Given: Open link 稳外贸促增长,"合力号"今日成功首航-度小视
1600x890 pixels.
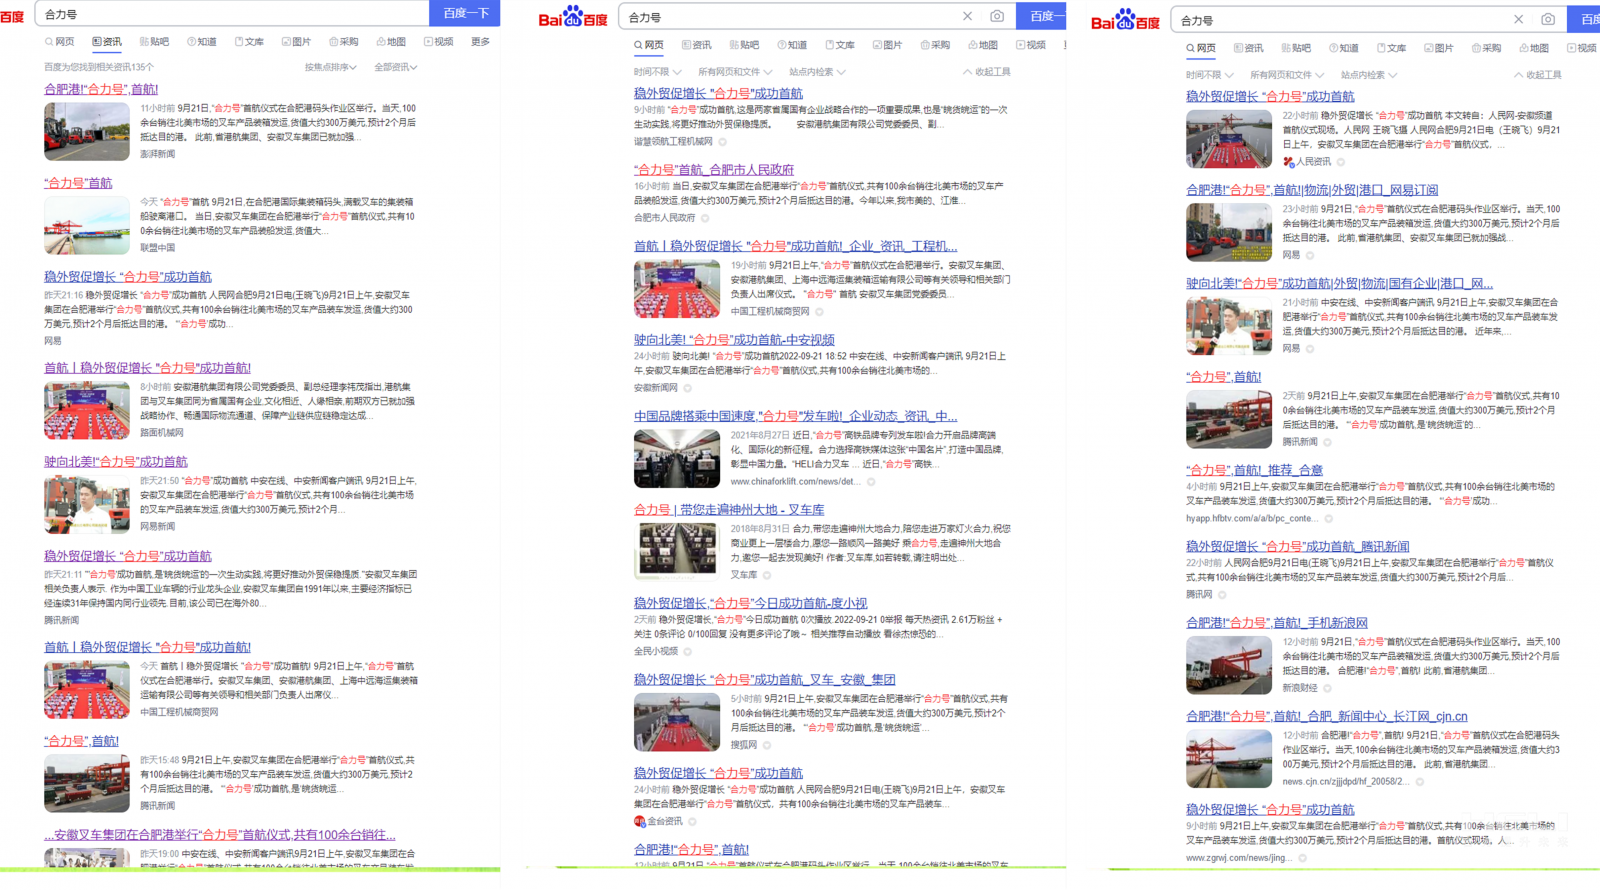Looking at the screenshot, I should point(751,603).
